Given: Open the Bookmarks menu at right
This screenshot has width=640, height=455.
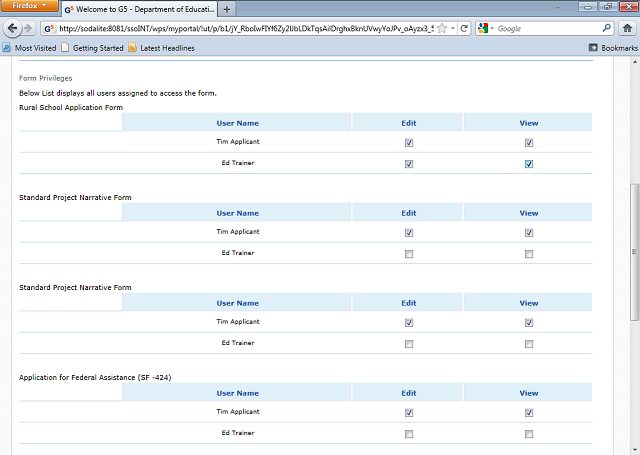Looking at the screenshot, I should [612, 47].
